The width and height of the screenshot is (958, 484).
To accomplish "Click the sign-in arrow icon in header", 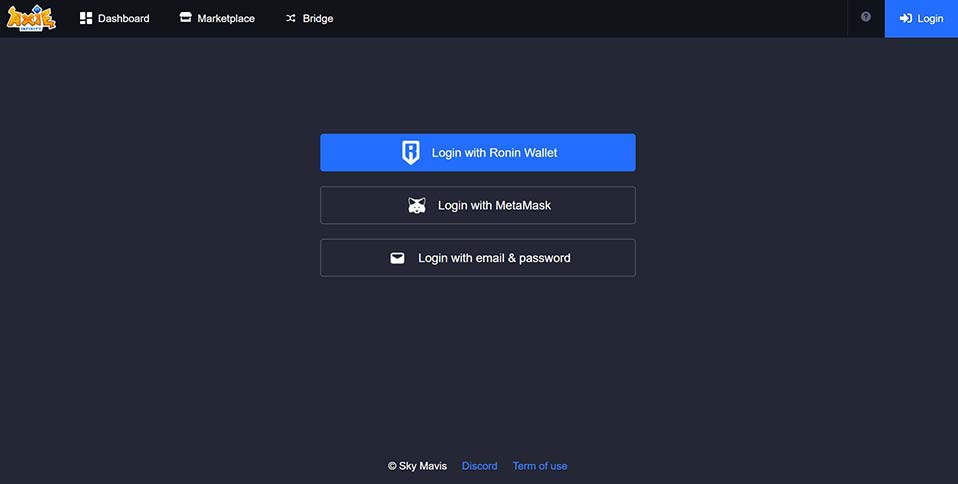I will pyautogui.click(x=905, y=18).
